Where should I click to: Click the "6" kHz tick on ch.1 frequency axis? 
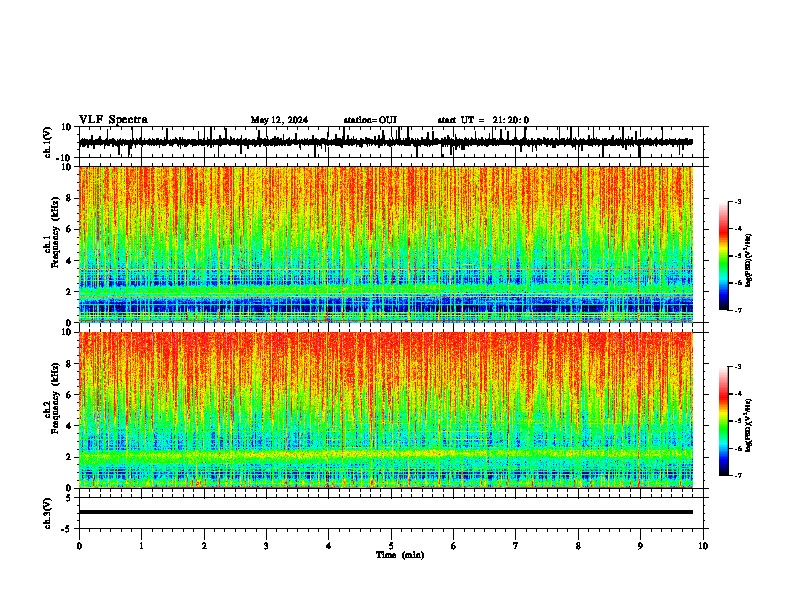click(x=69, y=229)
